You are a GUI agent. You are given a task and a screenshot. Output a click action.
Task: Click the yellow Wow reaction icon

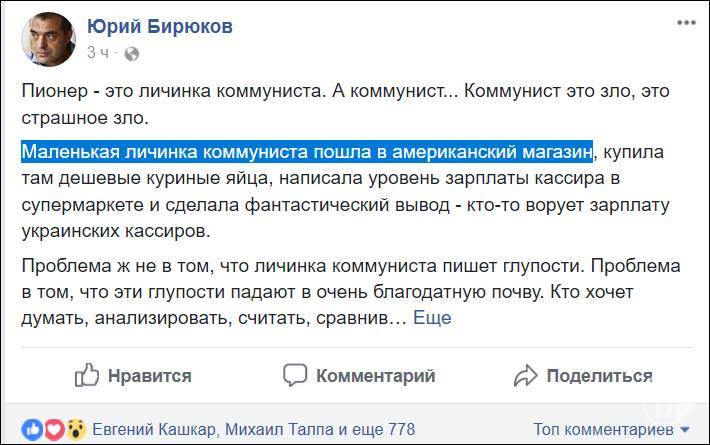(74, 429)
